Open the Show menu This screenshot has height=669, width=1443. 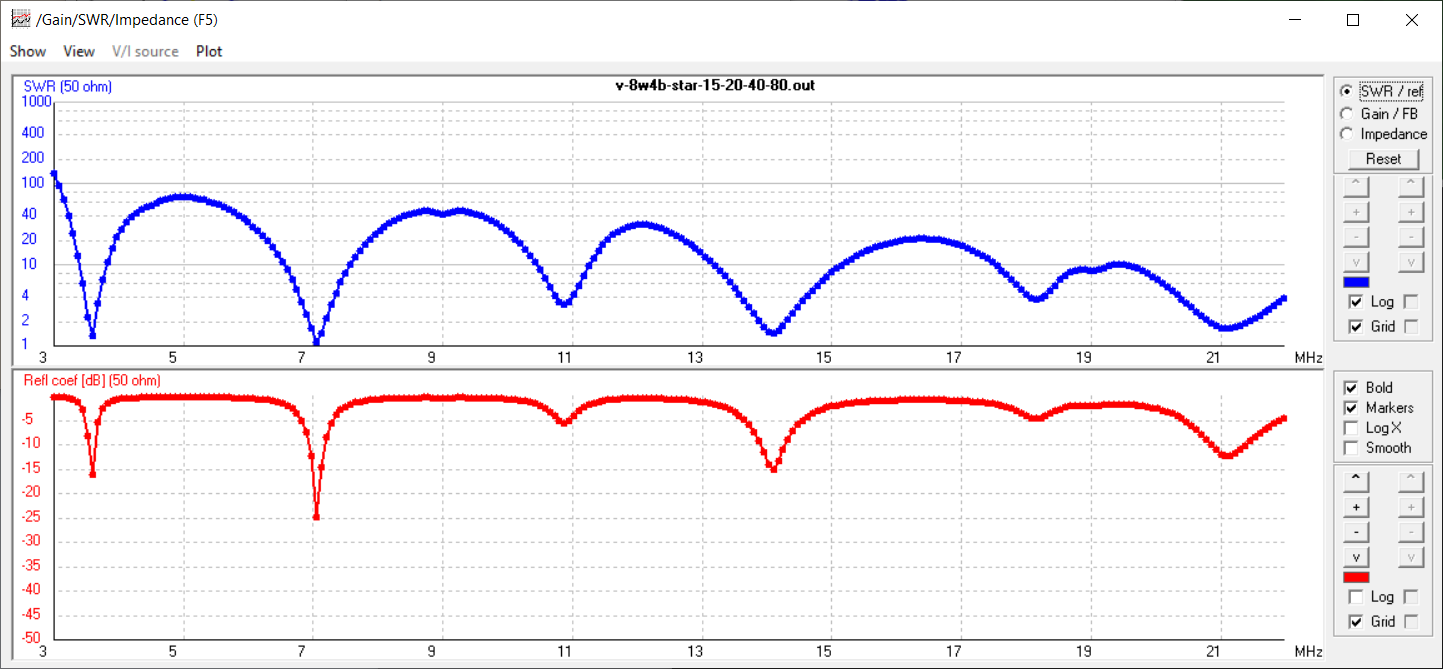point(28,51)
